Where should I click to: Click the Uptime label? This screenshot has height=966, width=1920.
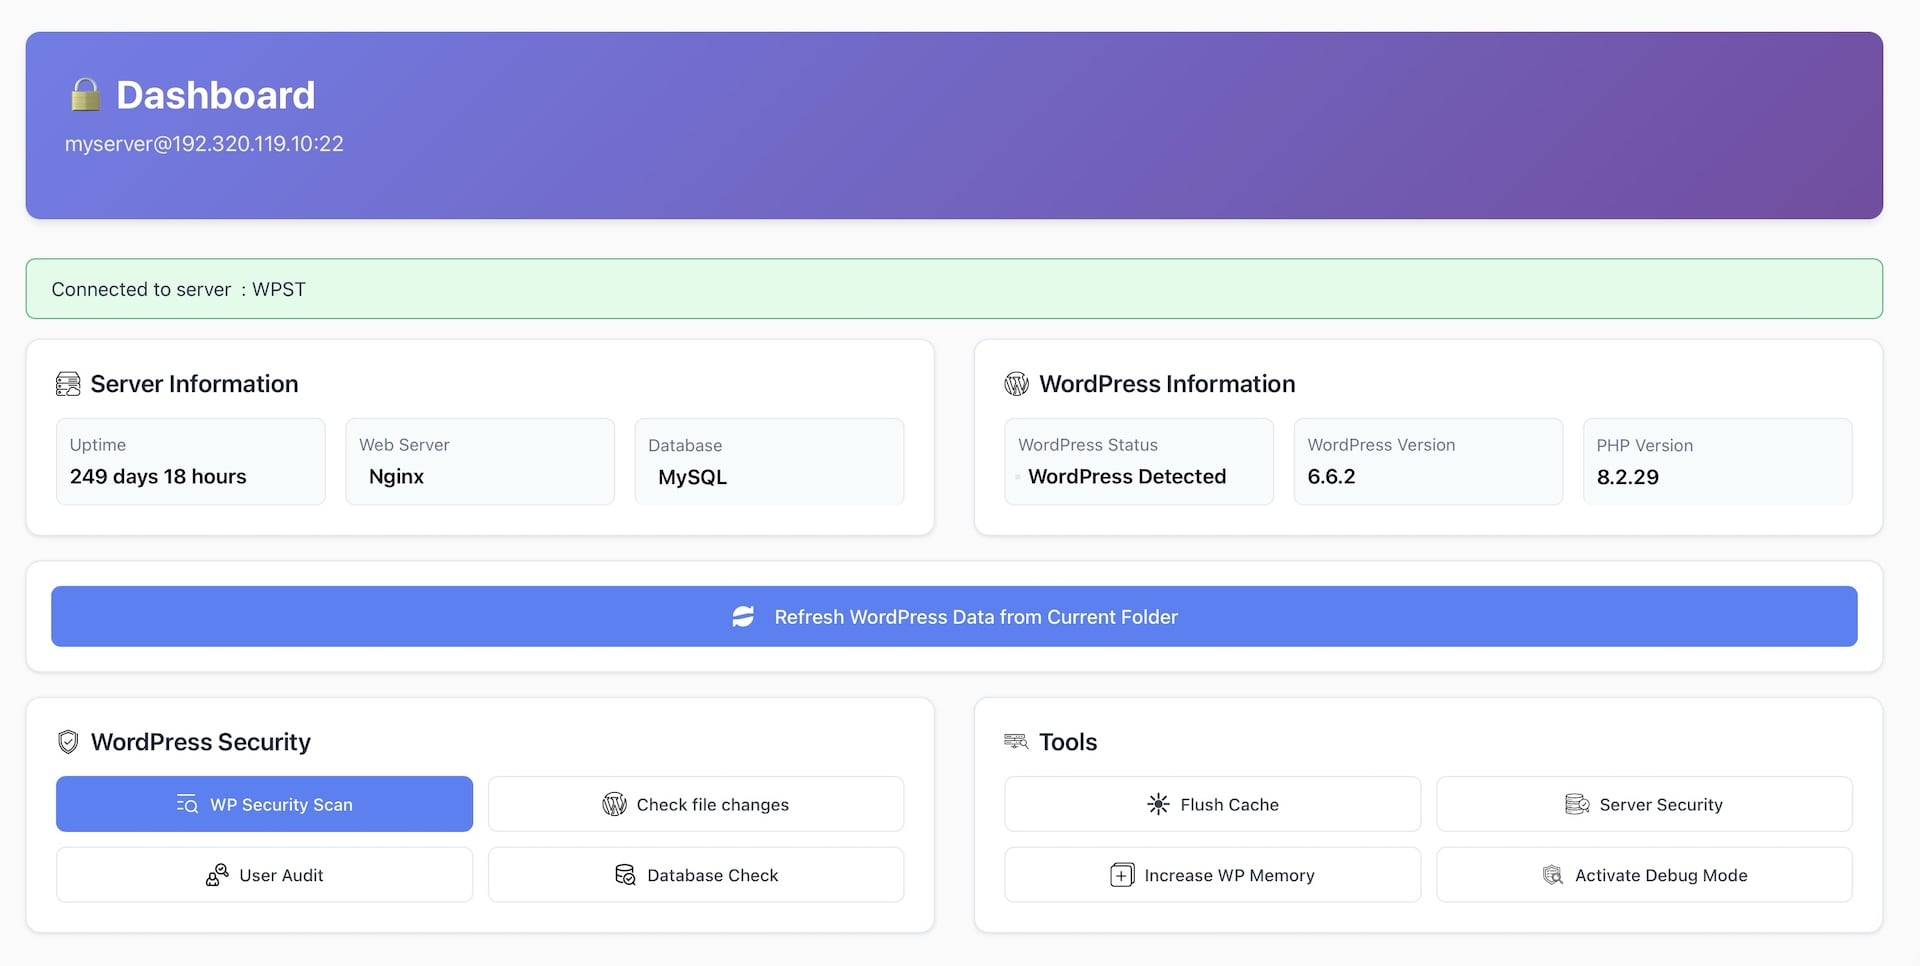coord(98,445)
